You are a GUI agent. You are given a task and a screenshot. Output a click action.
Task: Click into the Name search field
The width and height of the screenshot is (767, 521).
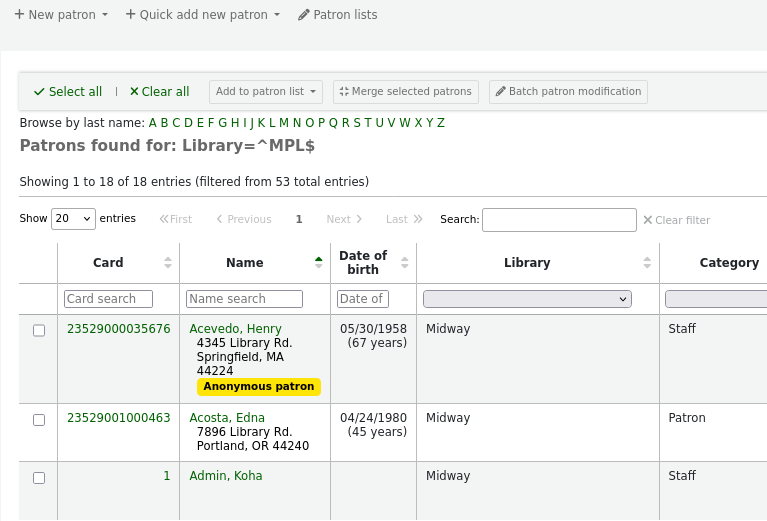[244, 299]
